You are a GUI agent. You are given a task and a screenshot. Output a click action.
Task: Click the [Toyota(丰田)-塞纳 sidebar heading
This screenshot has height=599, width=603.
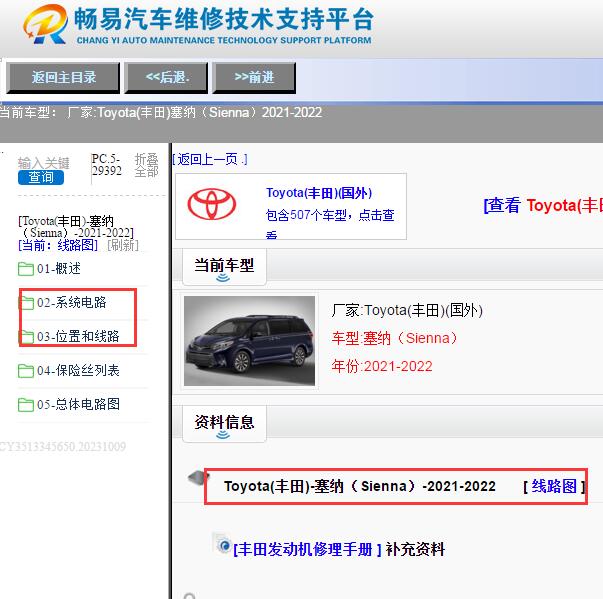click(x=76, y=227)
